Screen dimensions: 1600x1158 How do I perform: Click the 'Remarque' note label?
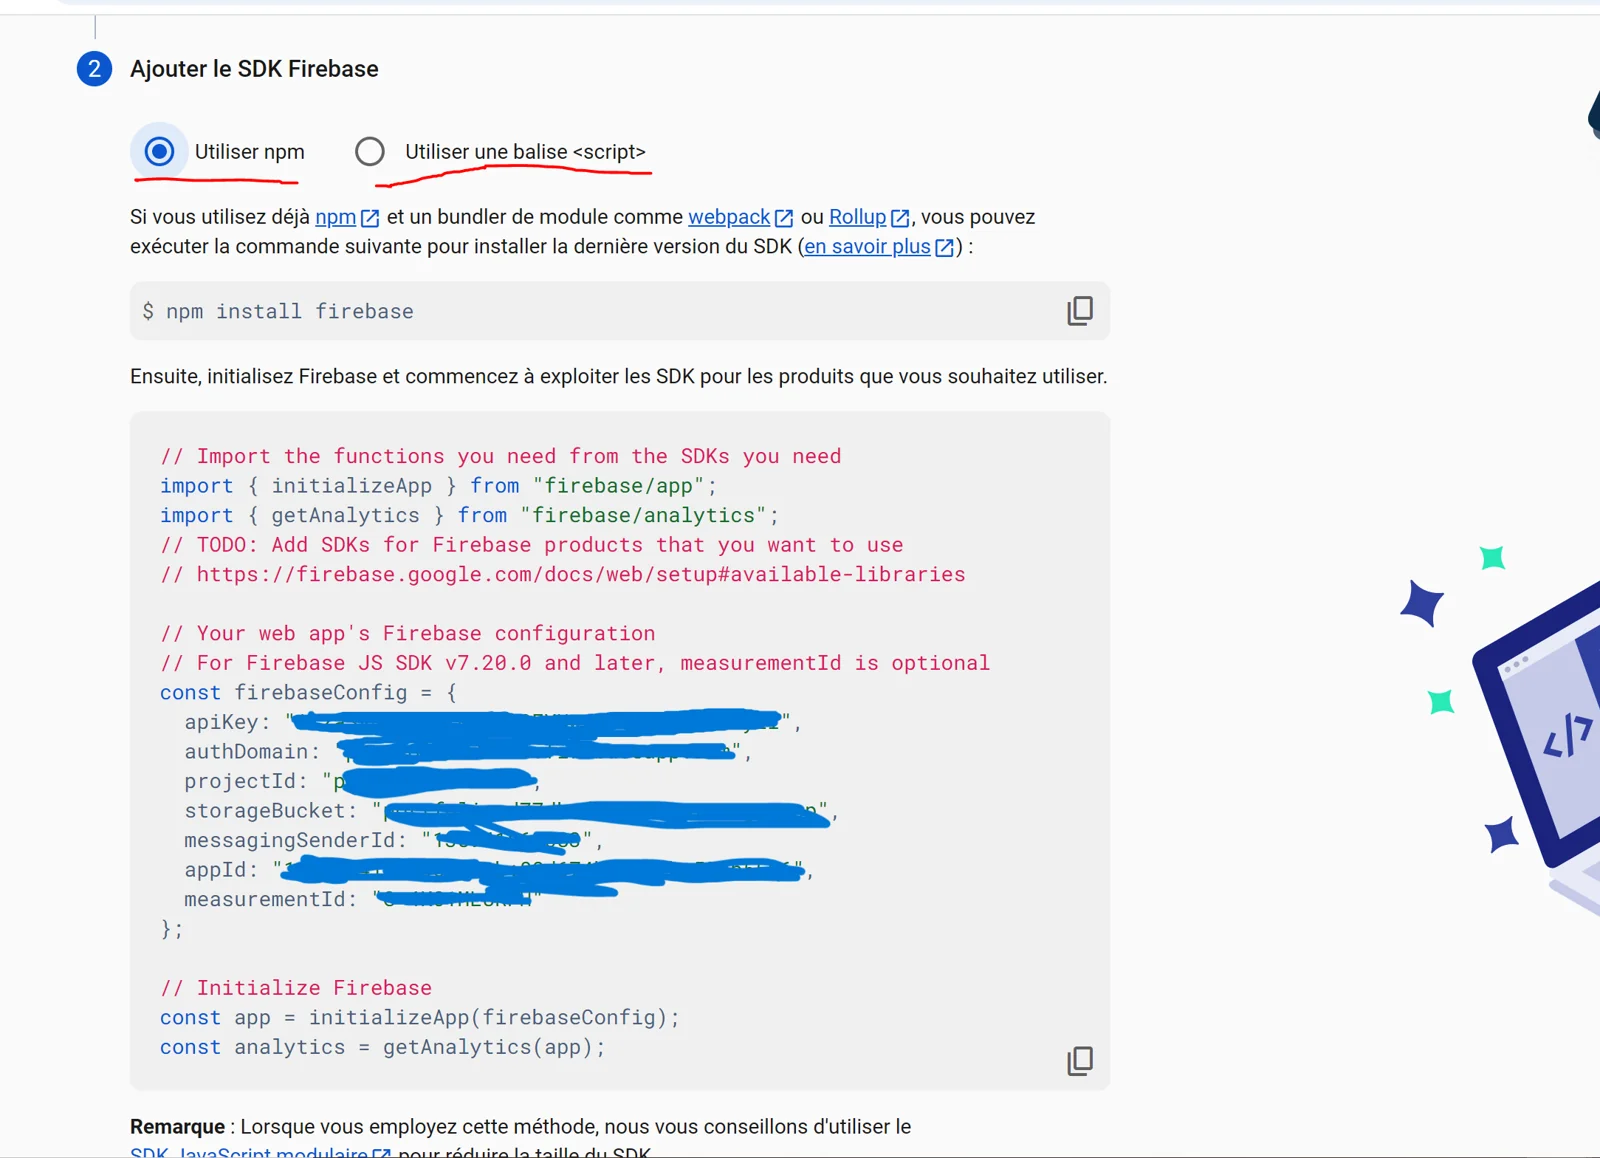click(x=177, y=1126)
